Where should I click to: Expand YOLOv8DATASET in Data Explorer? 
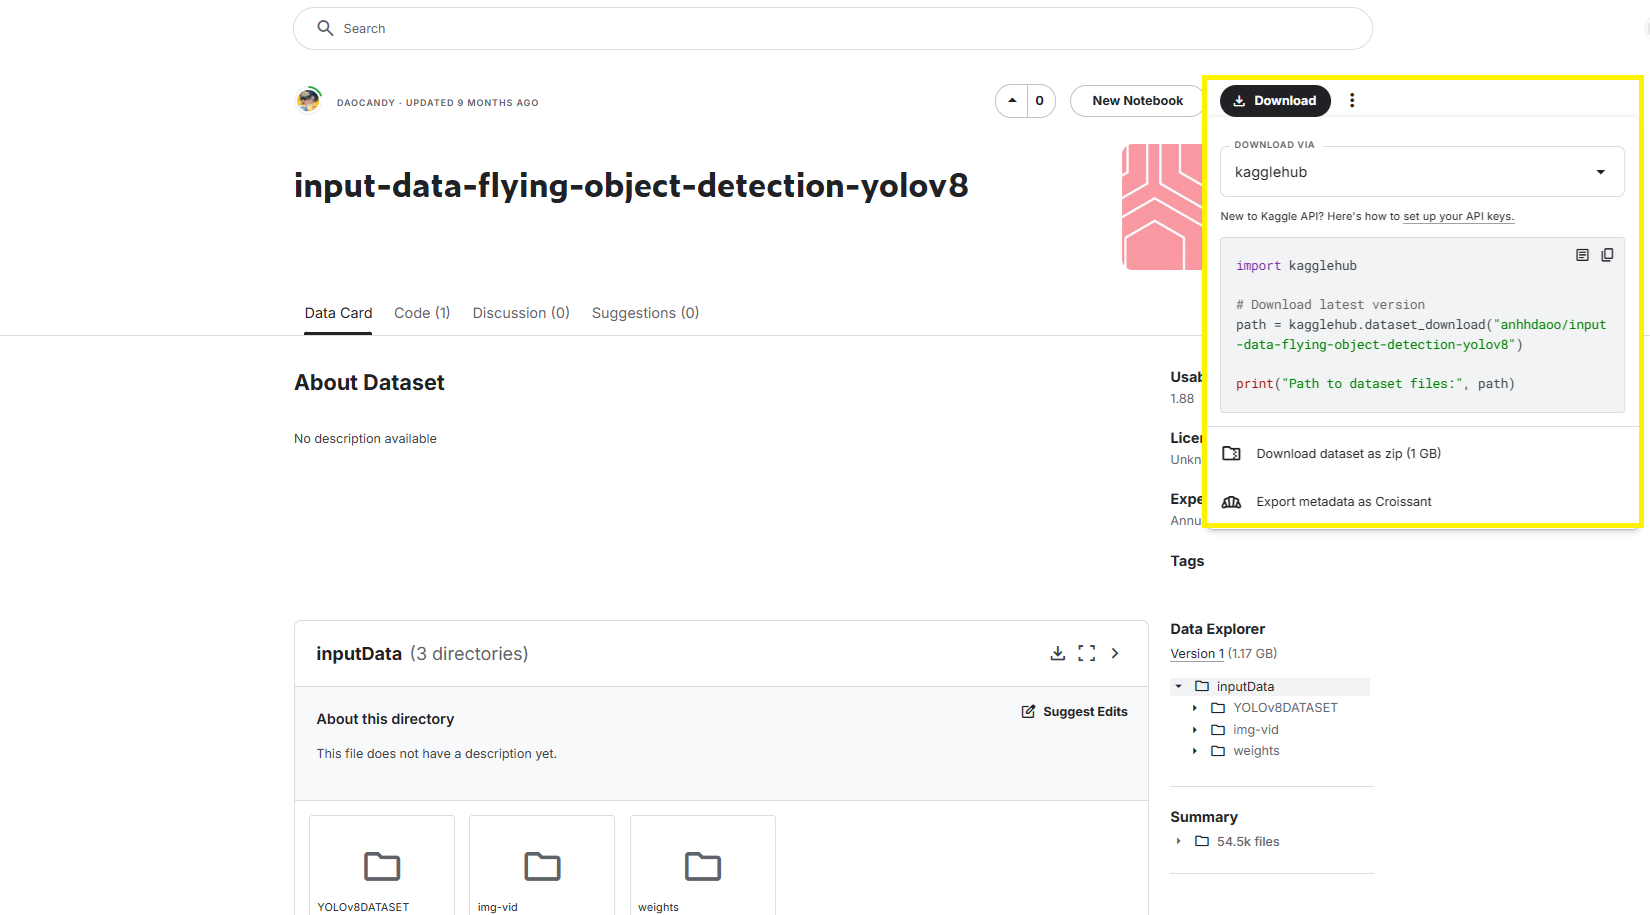(x=1195, y=708)
